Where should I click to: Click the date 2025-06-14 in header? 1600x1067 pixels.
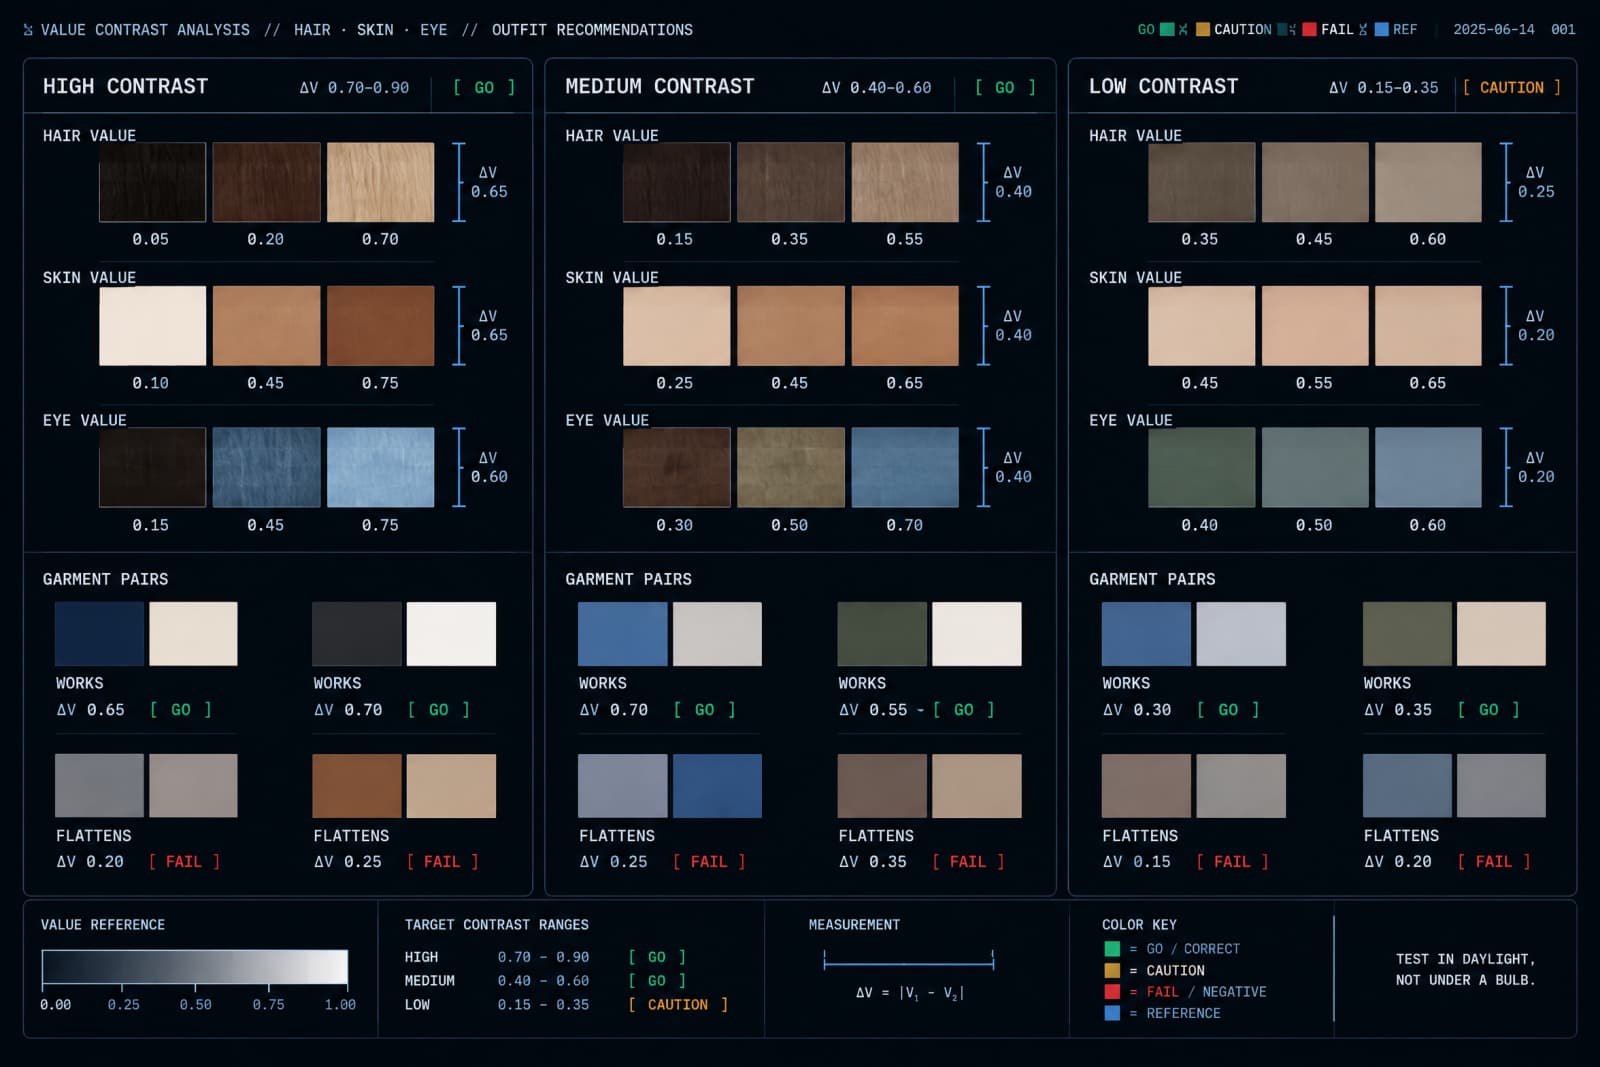[x=1493, y=30]
